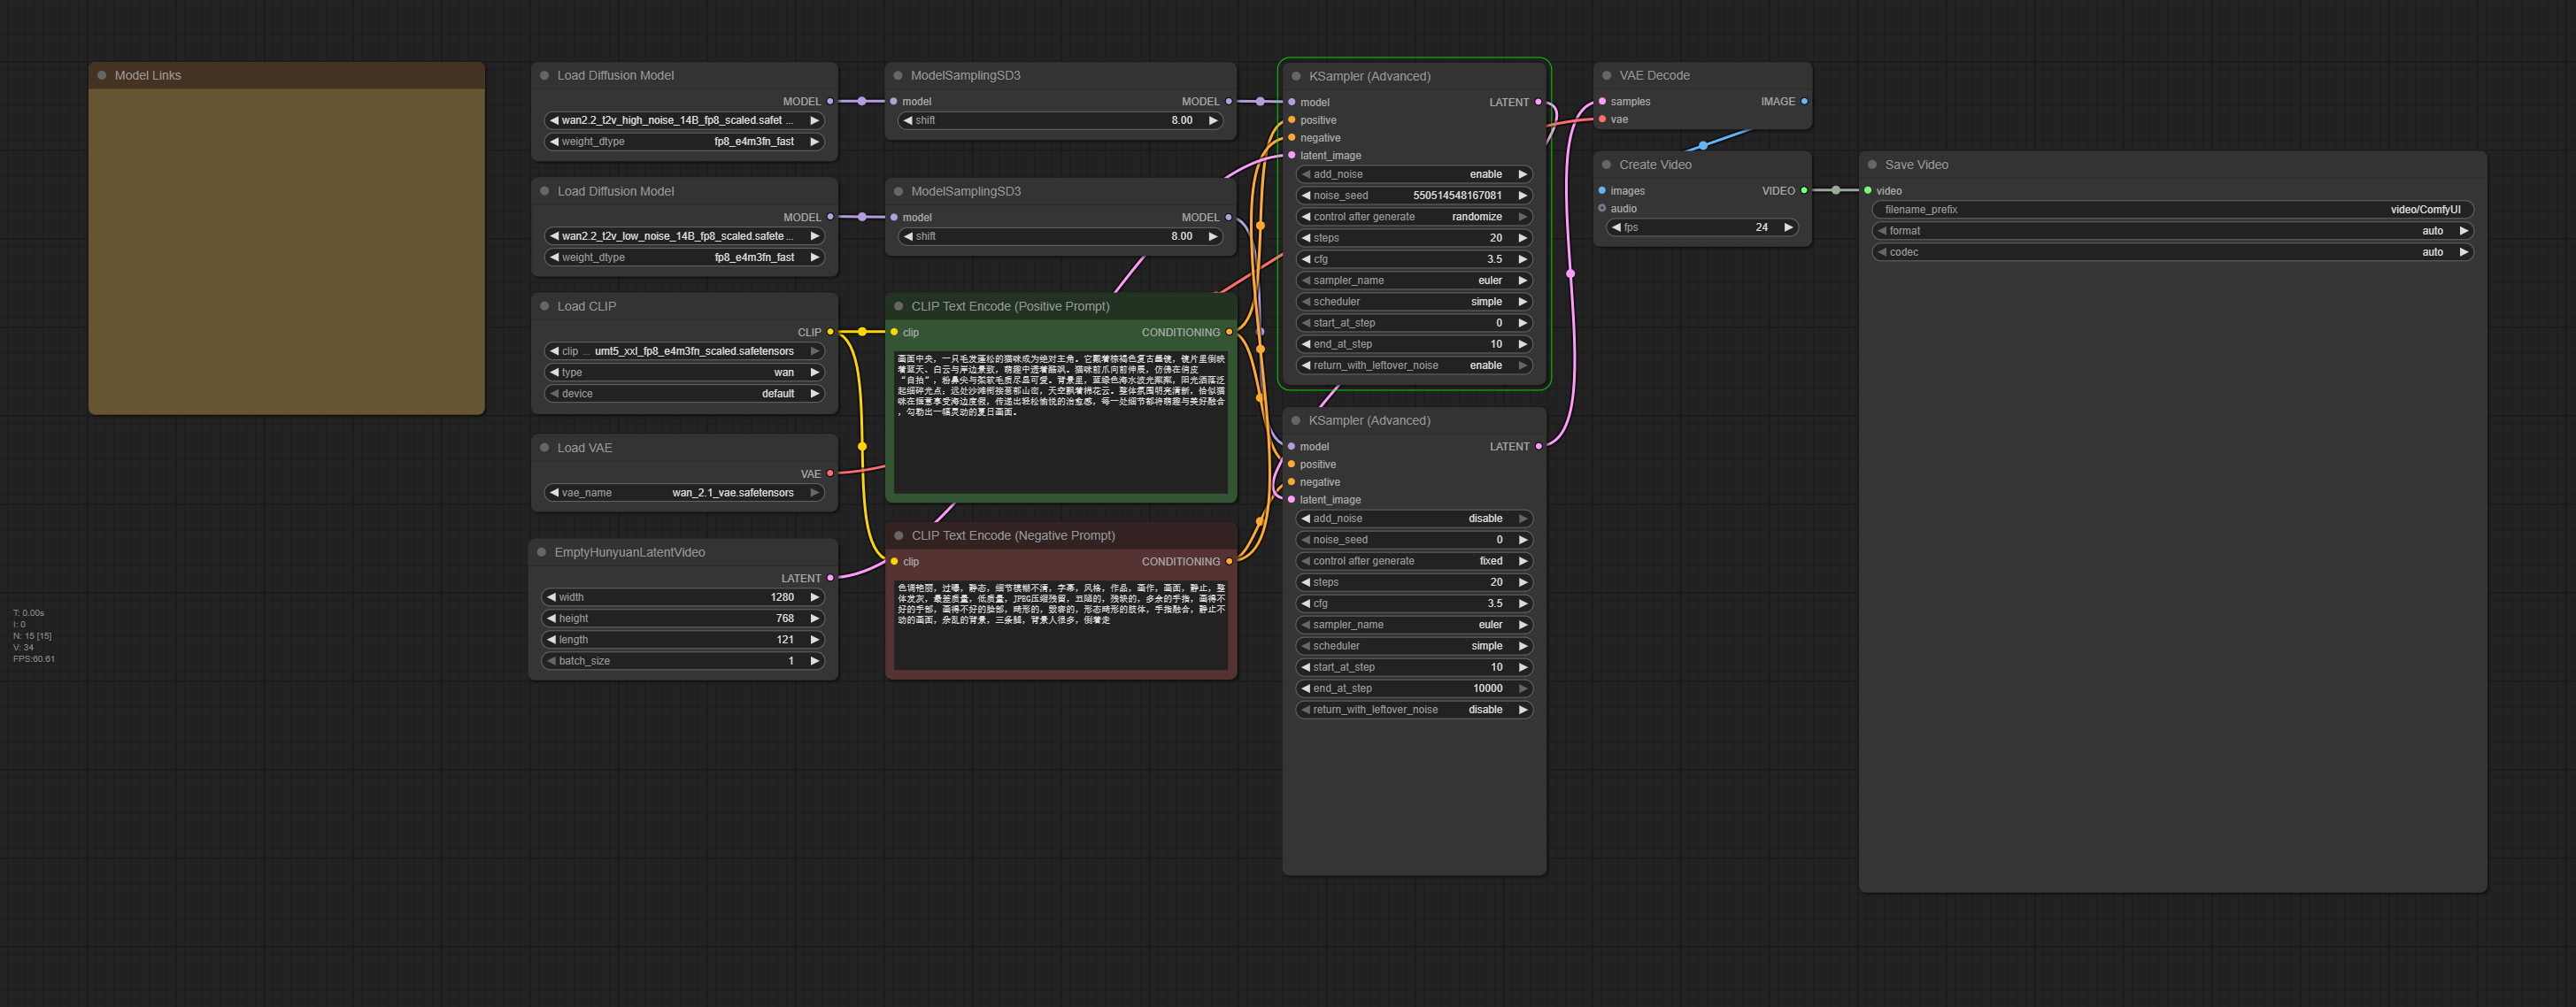Click the EmptyHunyuanLatentVideo node title

coord(630,552)
